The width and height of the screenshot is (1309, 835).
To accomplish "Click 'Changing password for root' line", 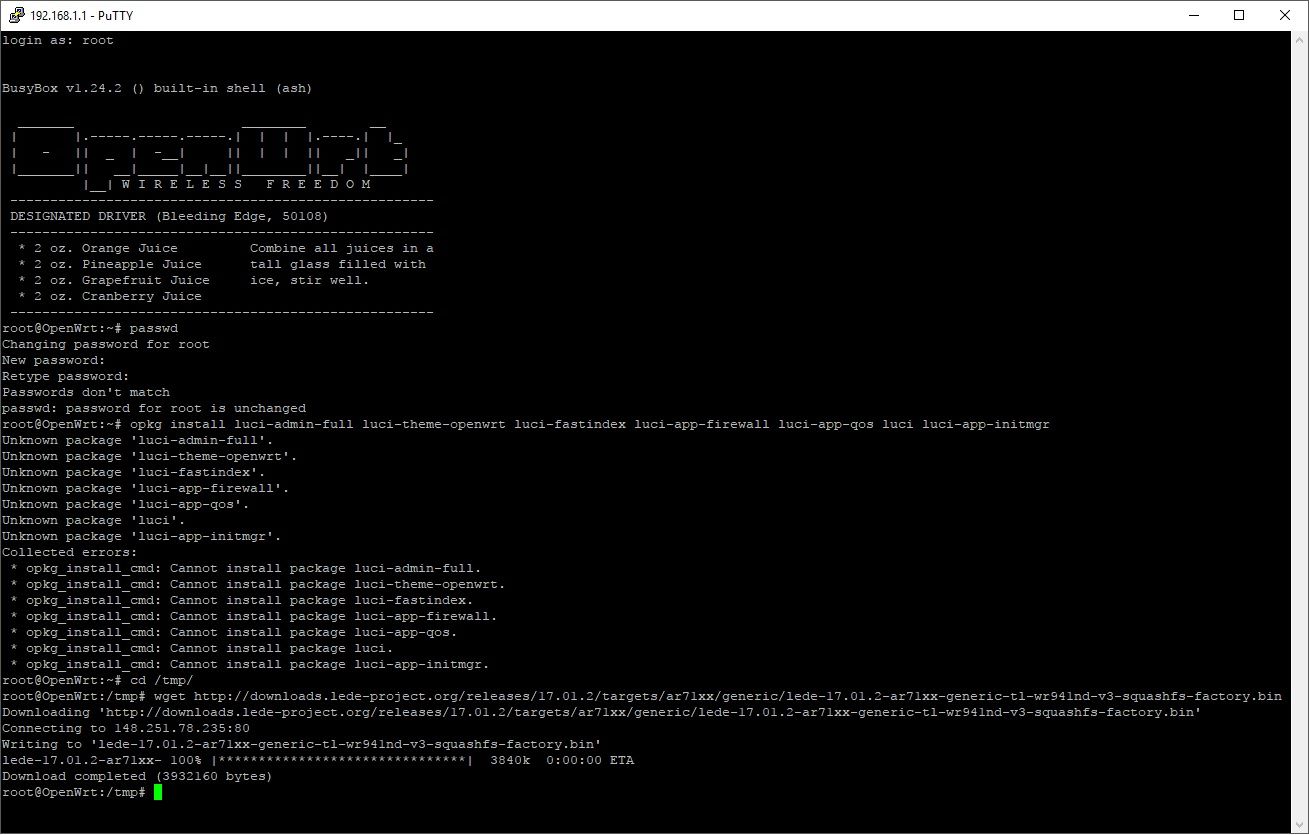I will [106, 345].
